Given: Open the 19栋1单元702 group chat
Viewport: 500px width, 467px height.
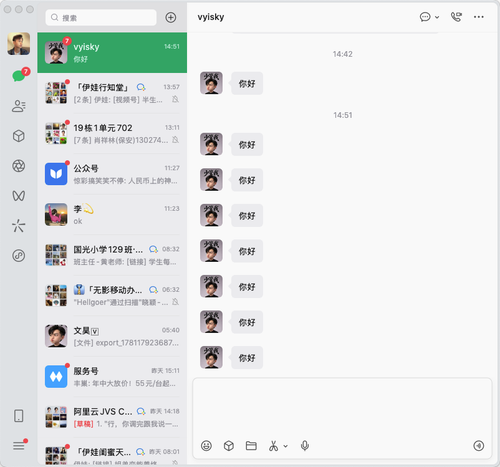Looking at the screenshot, I should pyautogui.click(x=112, y=133).
